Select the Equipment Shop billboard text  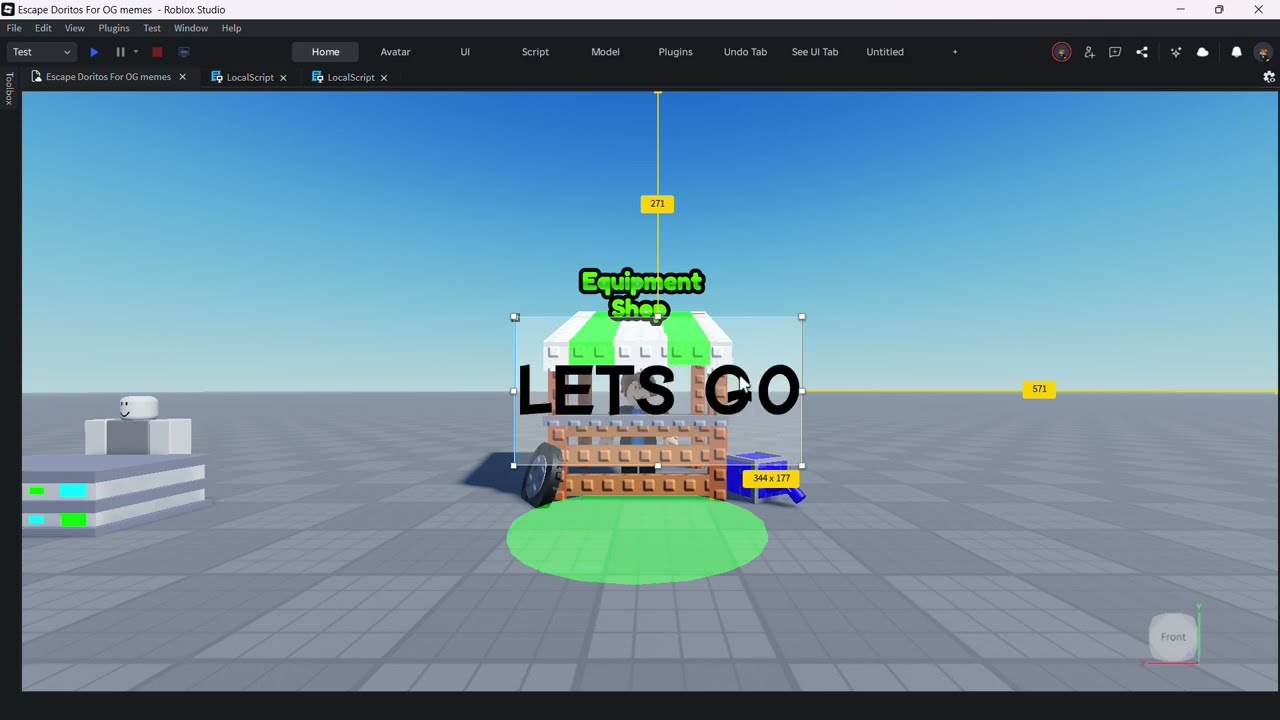(x=641, y=295)
